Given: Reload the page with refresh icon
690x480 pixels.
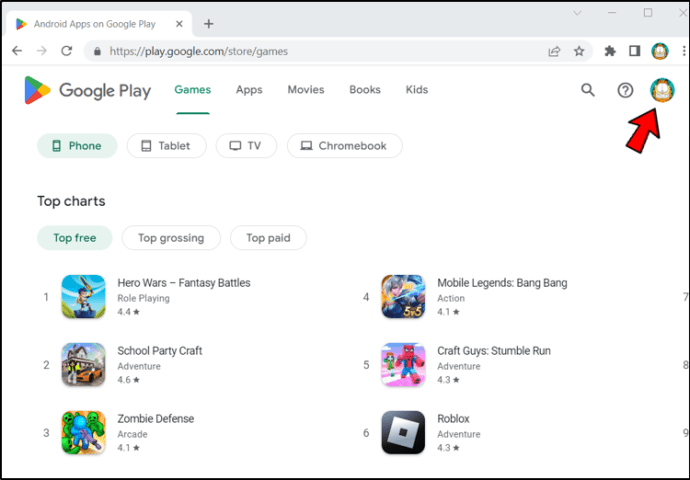Looking at the screenshot, I should click(x=66, y=51).
